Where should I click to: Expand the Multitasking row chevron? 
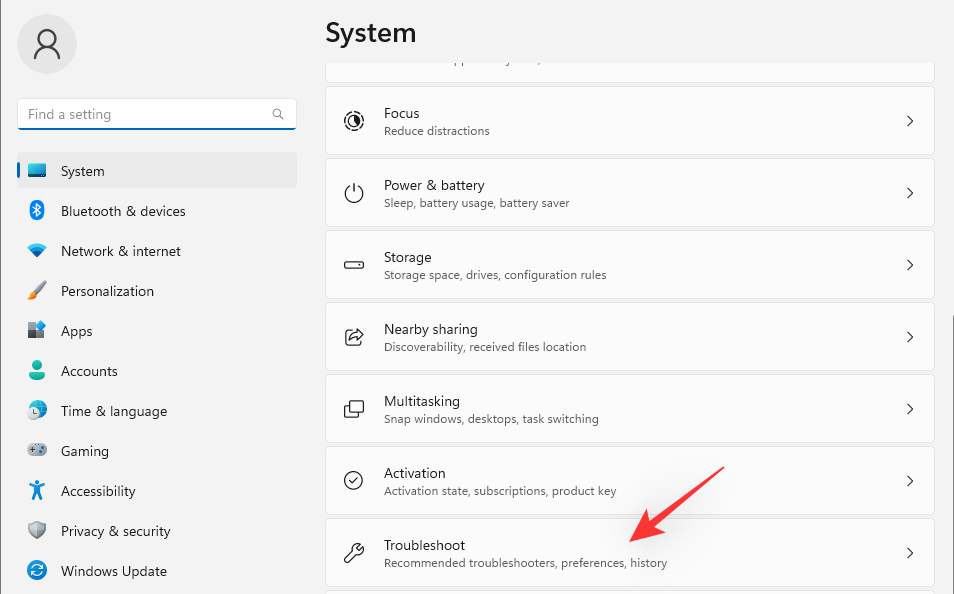tap(910, 409)
